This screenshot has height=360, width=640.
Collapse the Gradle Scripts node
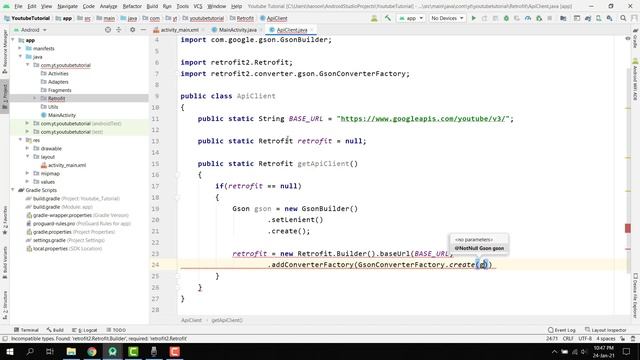click(x=13, y=190)
